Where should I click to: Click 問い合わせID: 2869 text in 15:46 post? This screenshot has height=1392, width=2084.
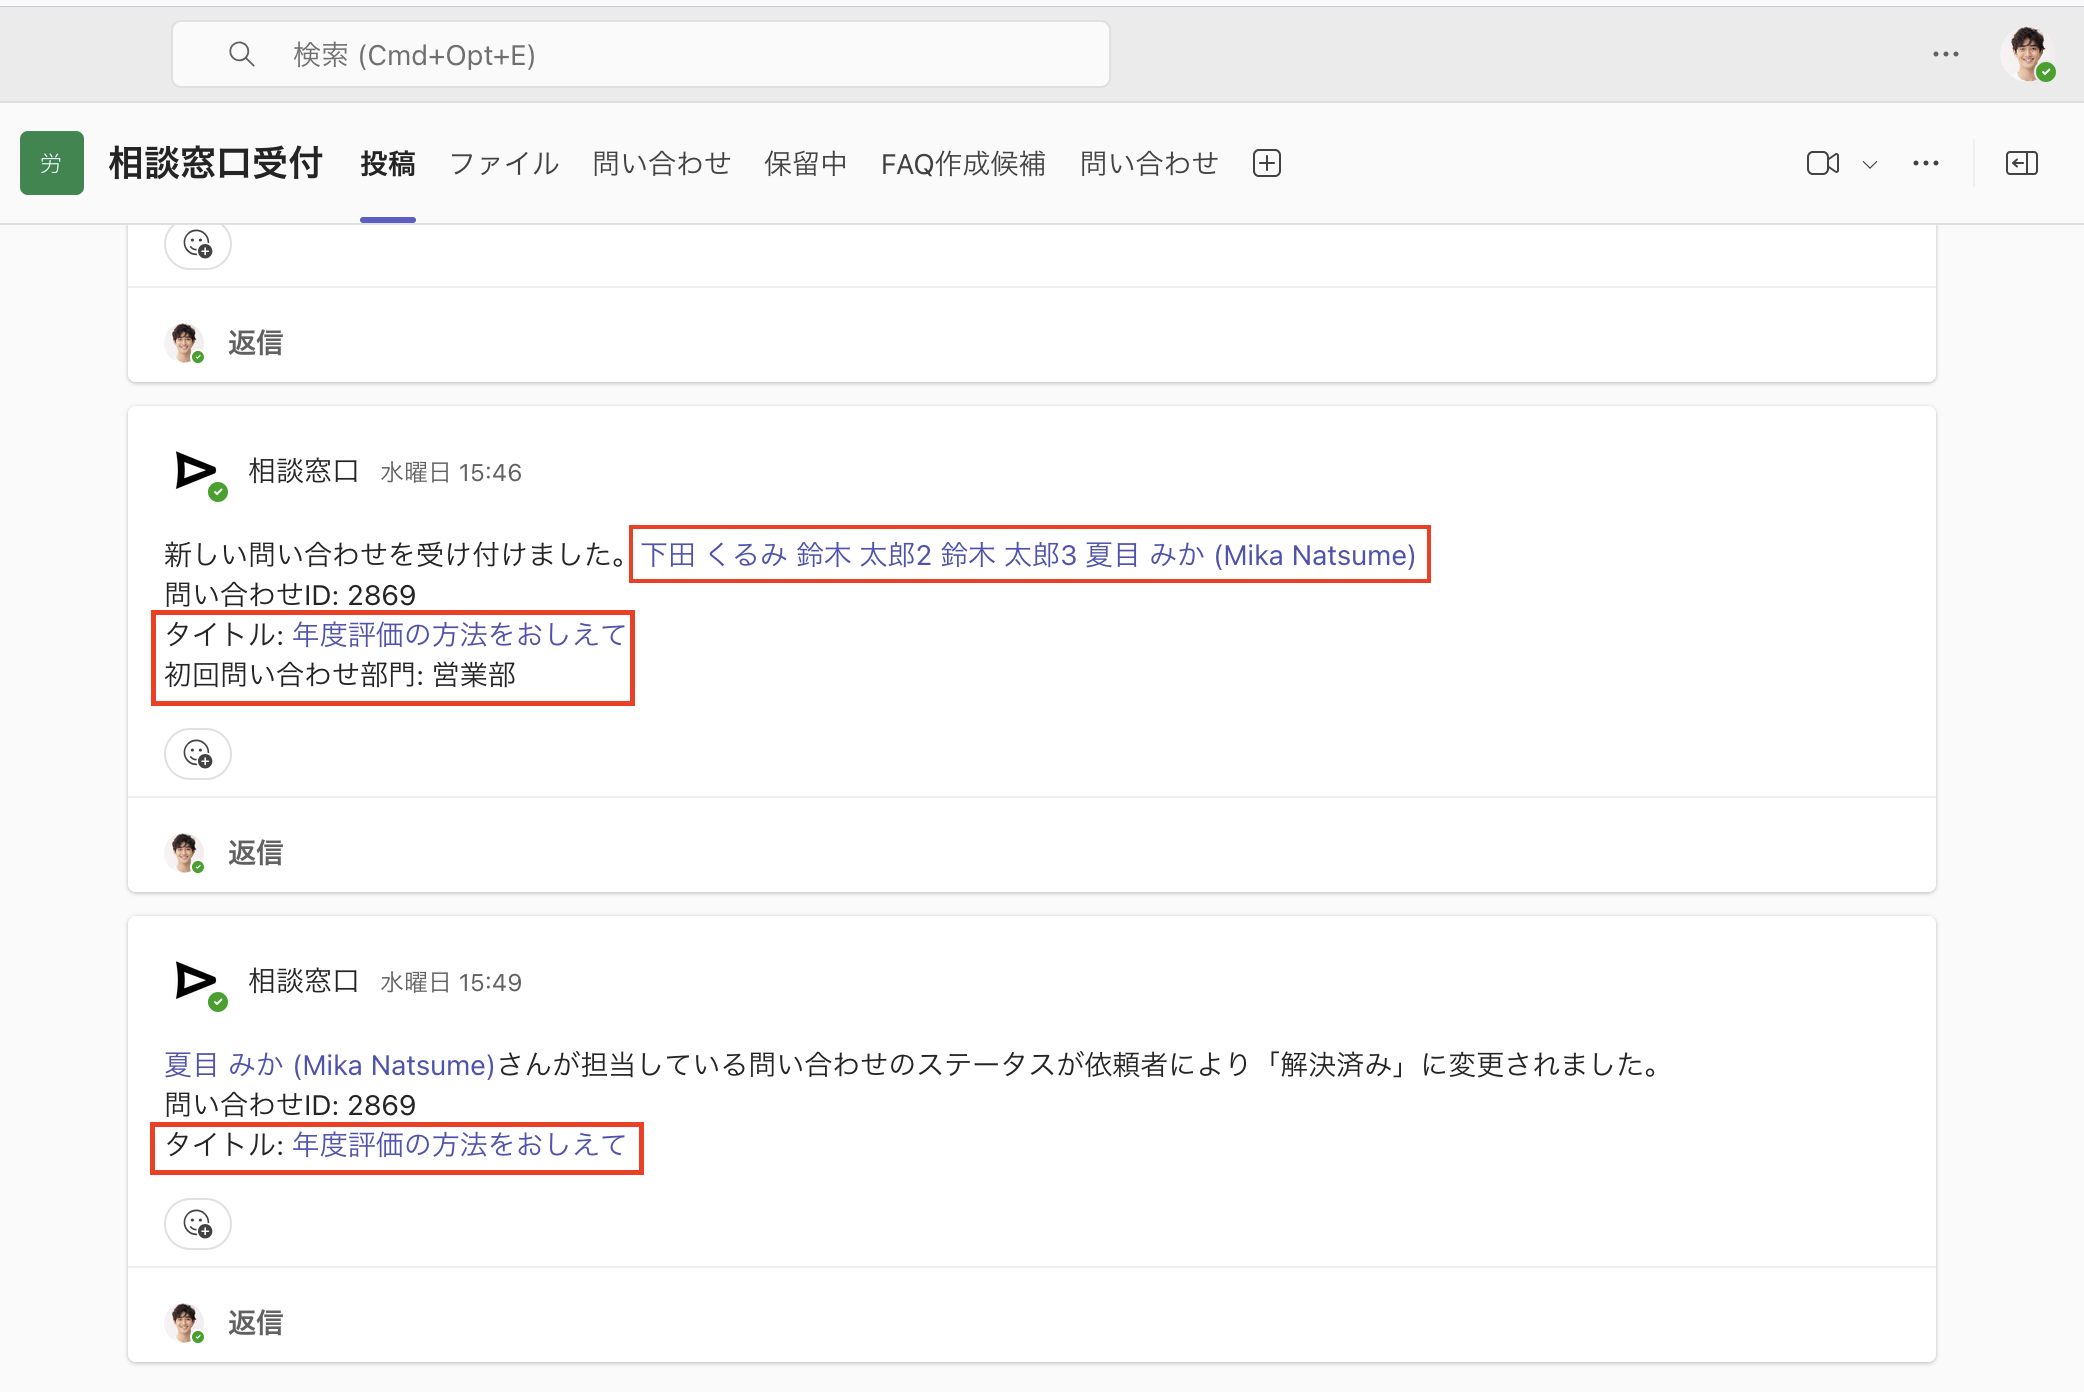click(x=290, y=595)
